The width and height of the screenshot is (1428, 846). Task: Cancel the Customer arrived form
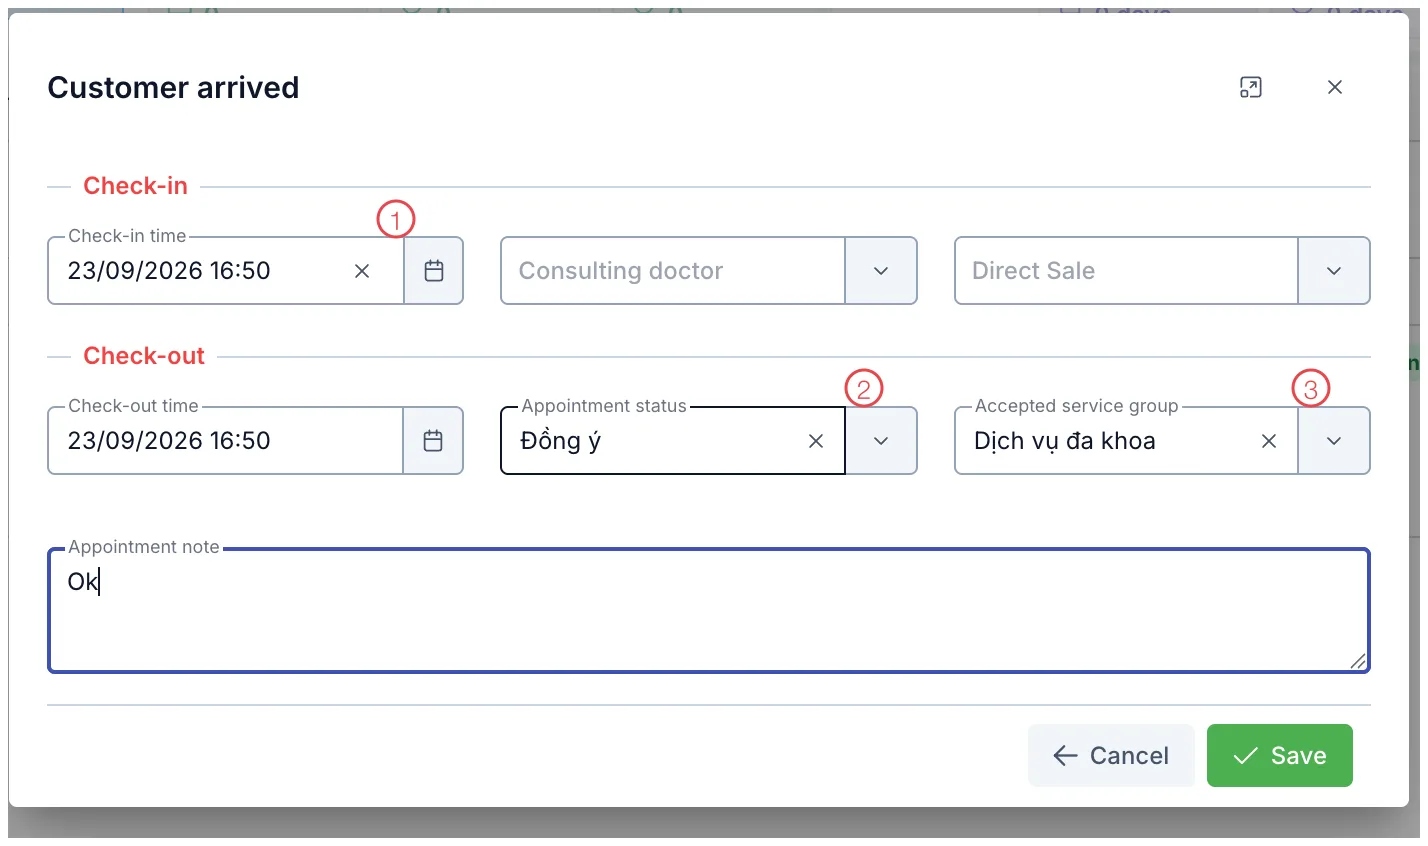tap(1111, 756)
